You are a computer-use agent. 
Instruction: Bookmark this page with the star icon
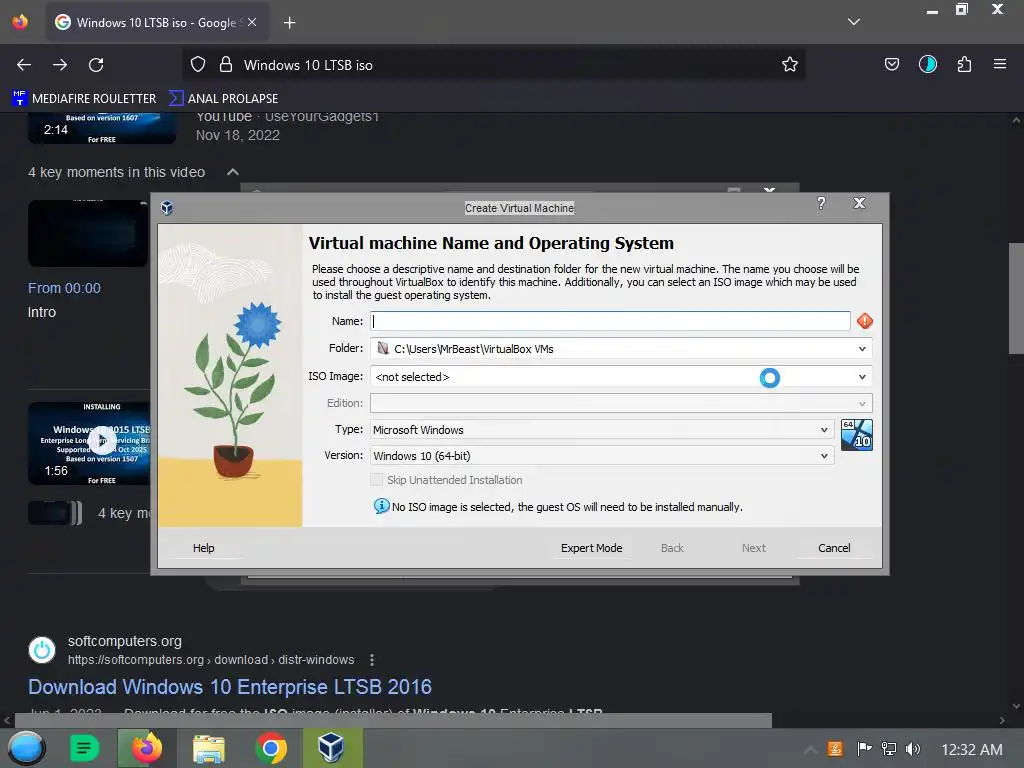pos(790,64)
